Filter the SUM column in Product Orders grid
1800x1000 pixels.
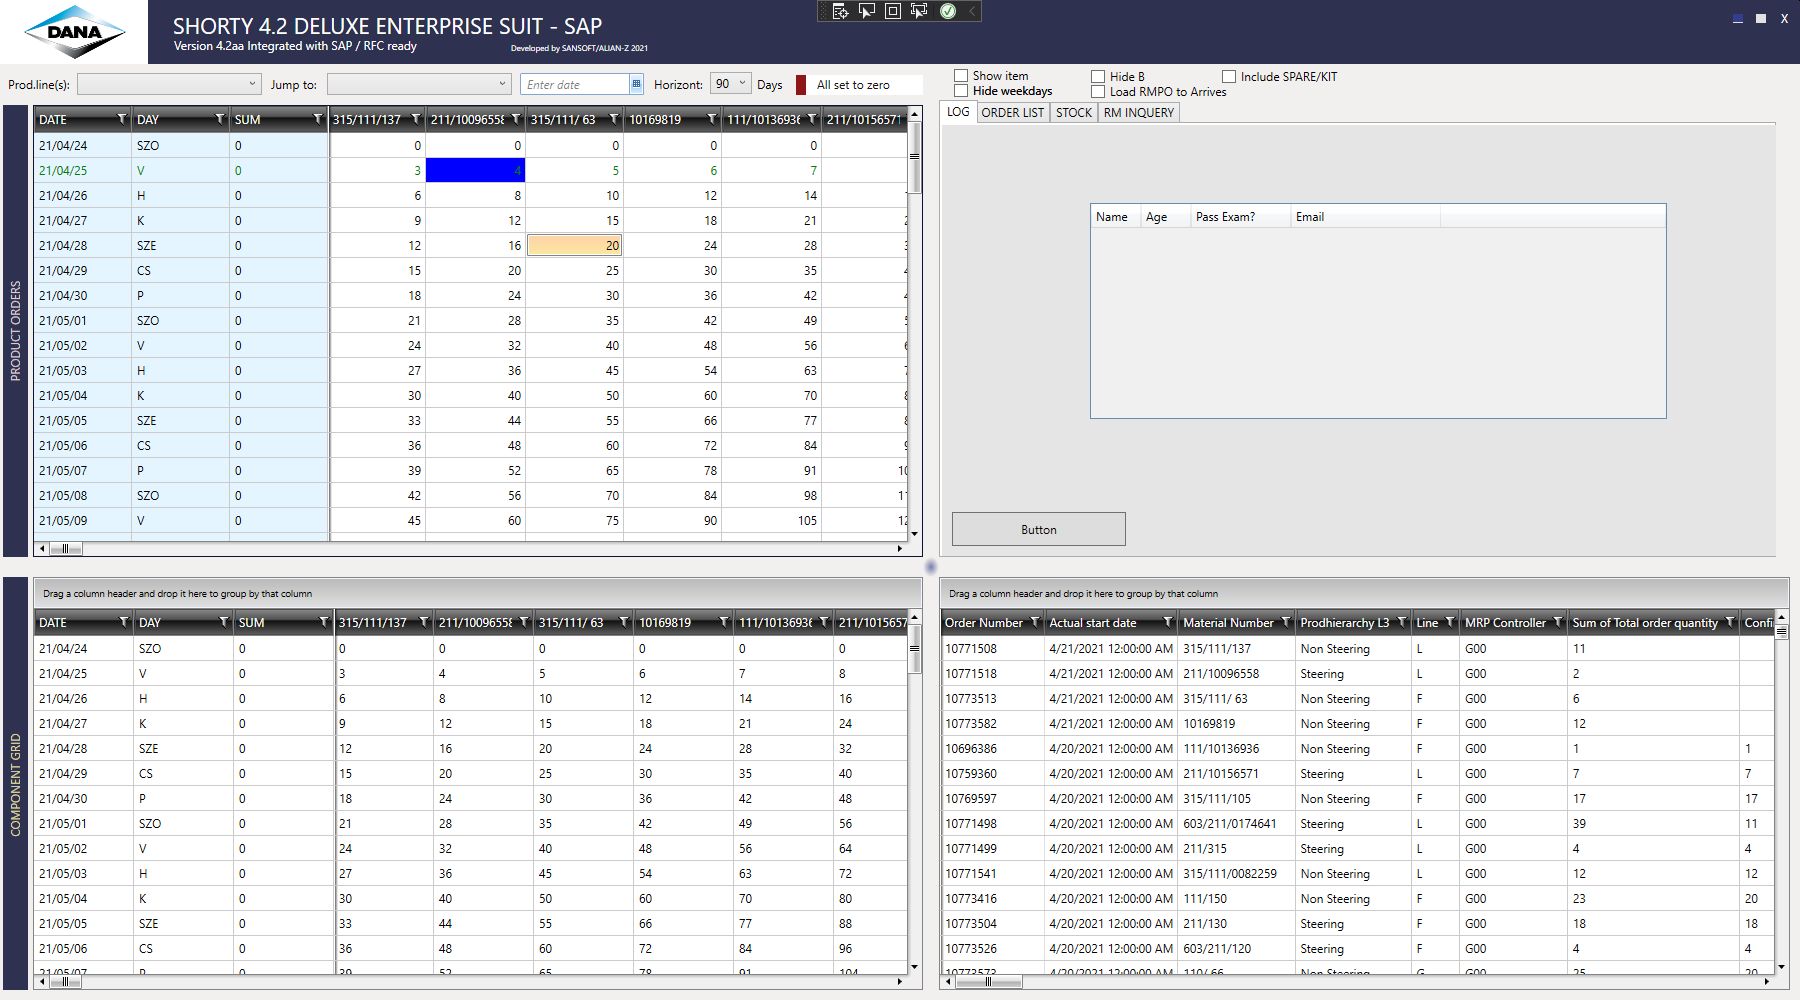[318, 120]
